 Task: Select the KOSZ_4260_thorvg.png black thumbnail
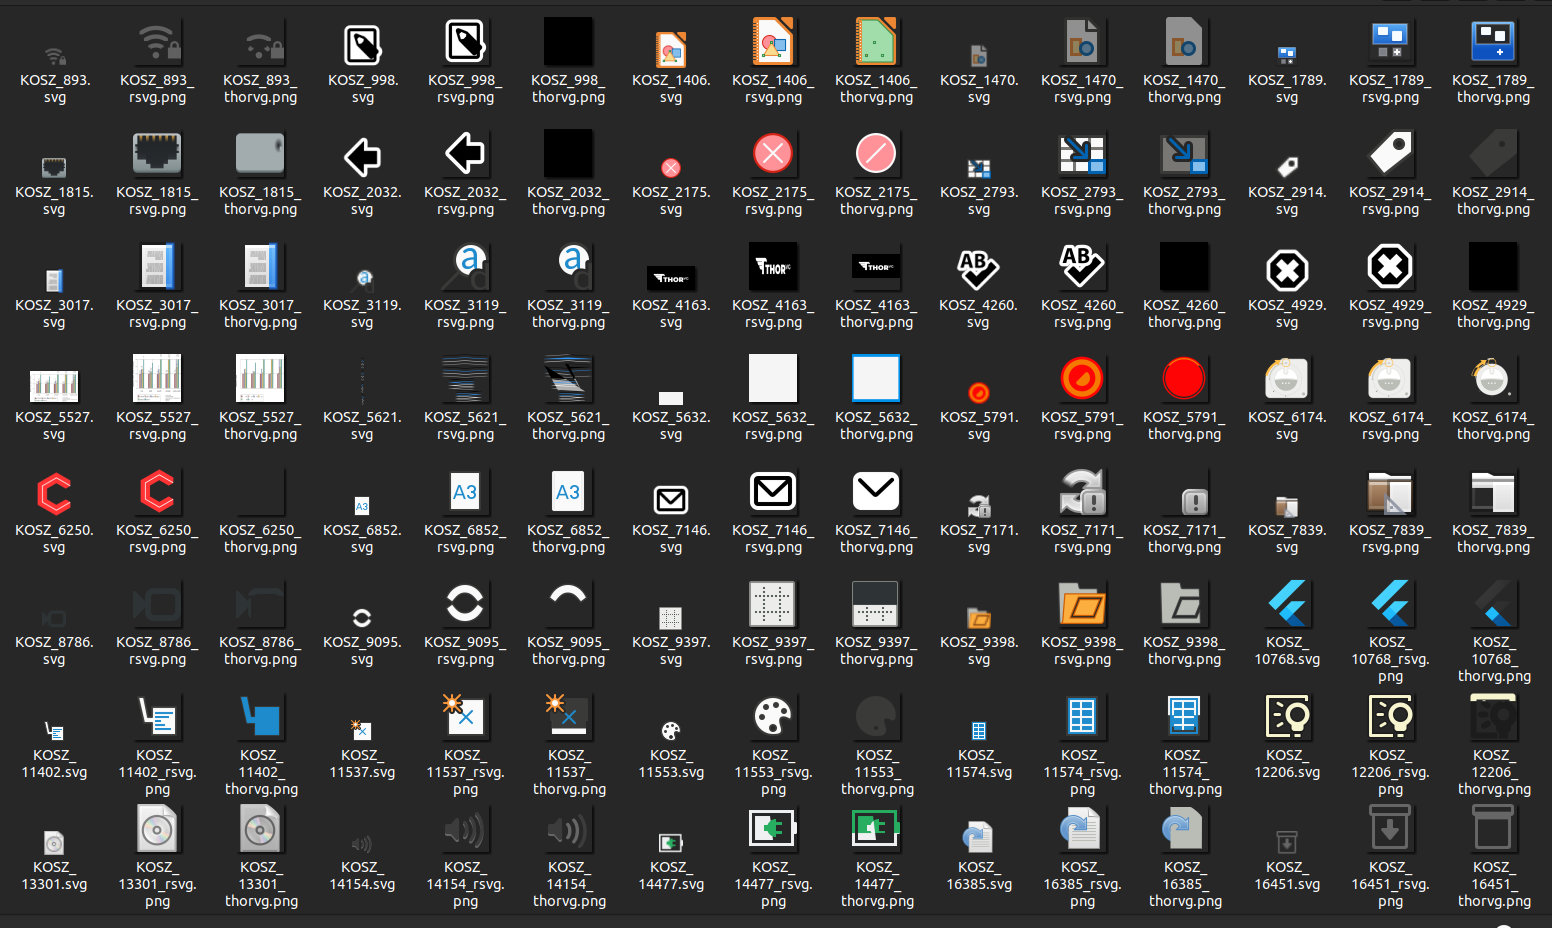tap(1184, 267)
